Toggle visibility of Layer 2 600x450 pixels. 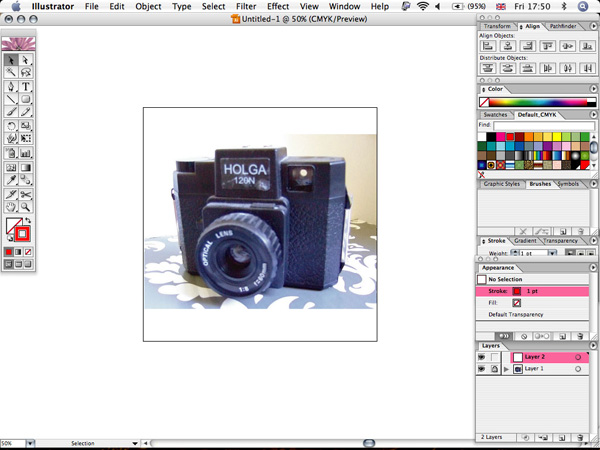pos(482,357)
